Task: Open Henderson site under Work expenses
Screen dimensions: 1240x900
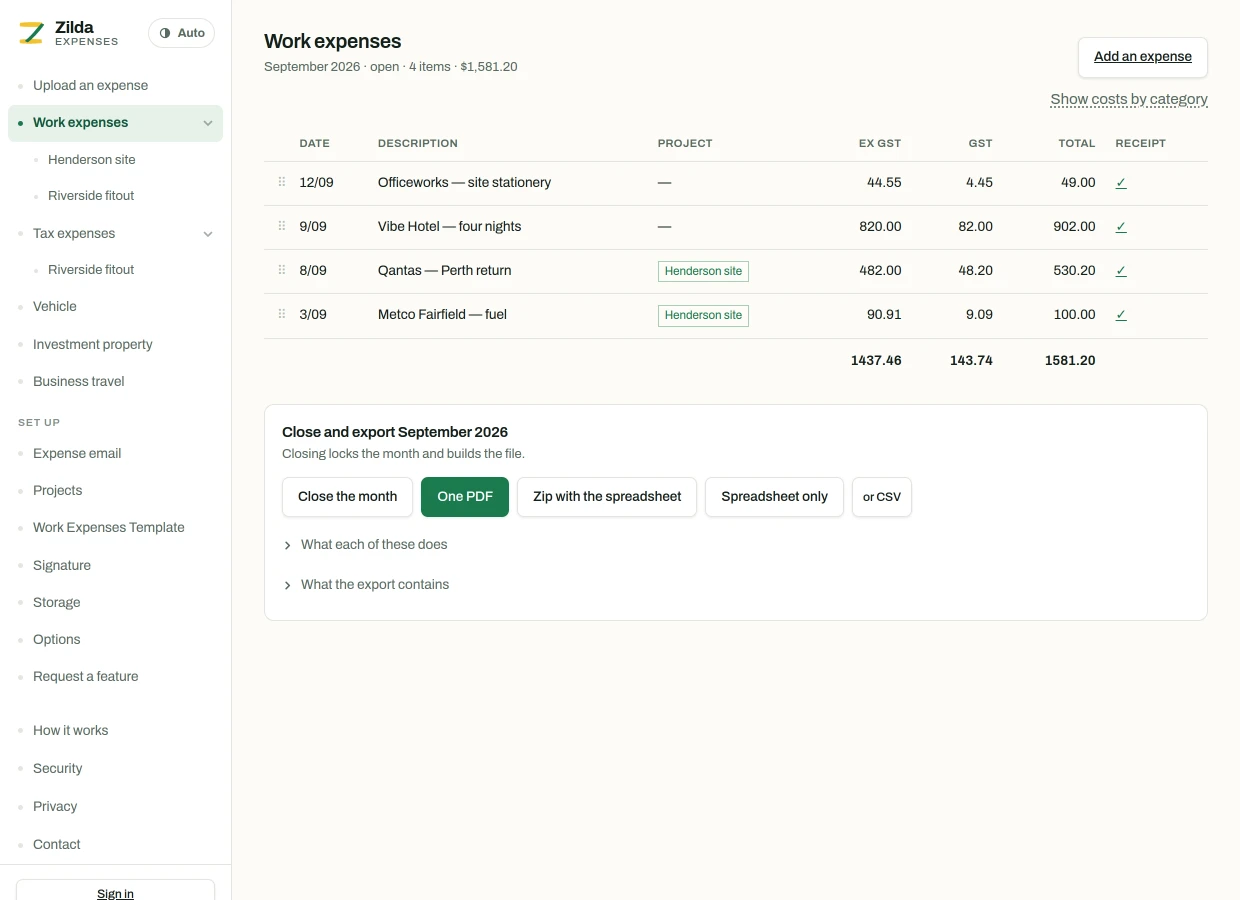Action: click(91, 159)
